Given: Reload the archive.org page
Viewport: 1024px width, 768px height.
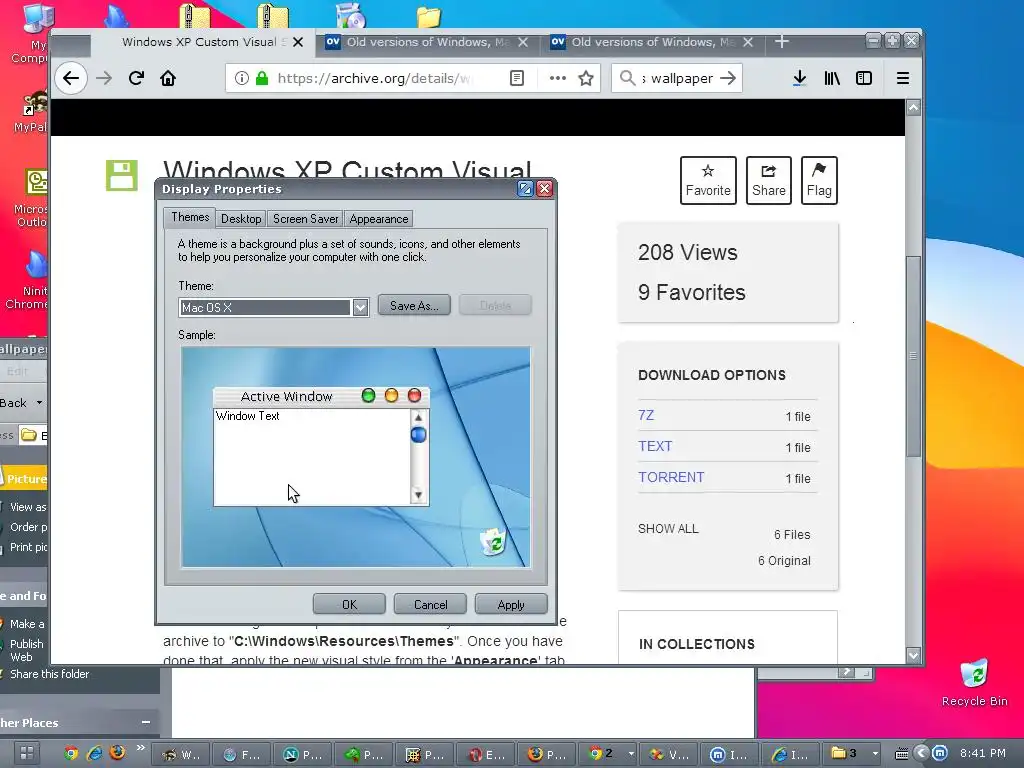Looking at the screenshot, I should tap(136, 78).
